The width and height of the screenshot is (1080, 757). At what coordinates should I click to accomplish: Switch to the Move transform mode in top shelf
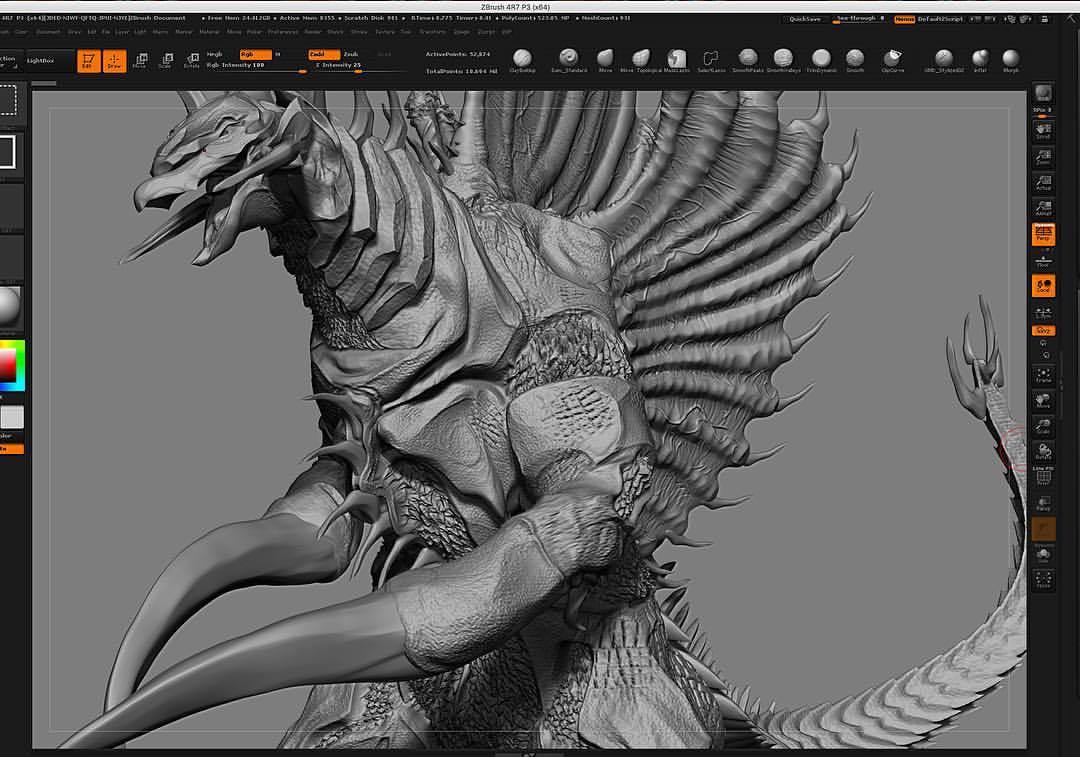(140, 61)
